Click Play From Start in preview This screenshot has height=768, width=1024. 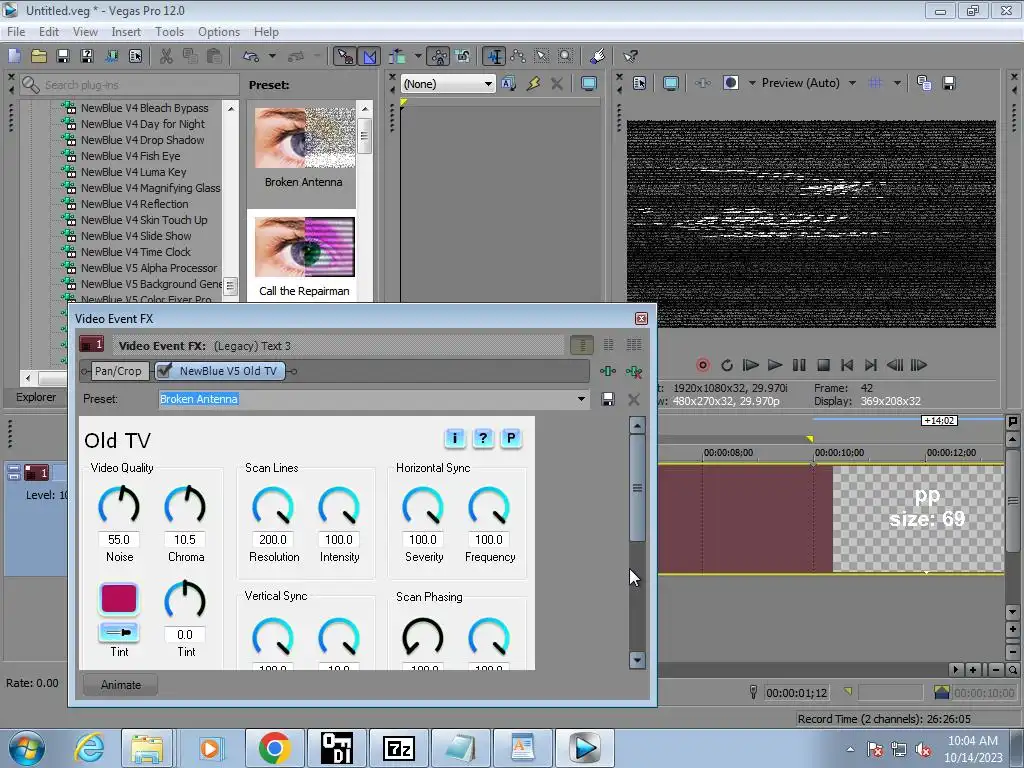click(x=751, y=365)
